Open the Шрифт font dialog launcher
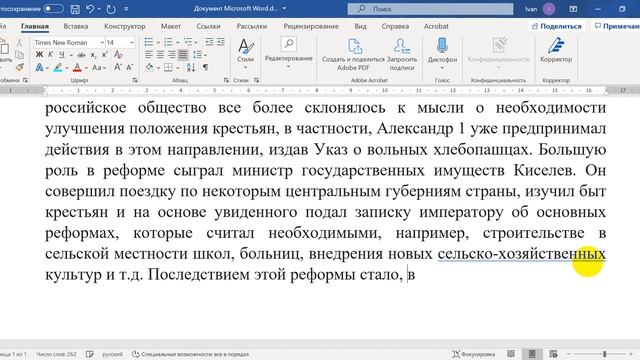 point(135,80)
